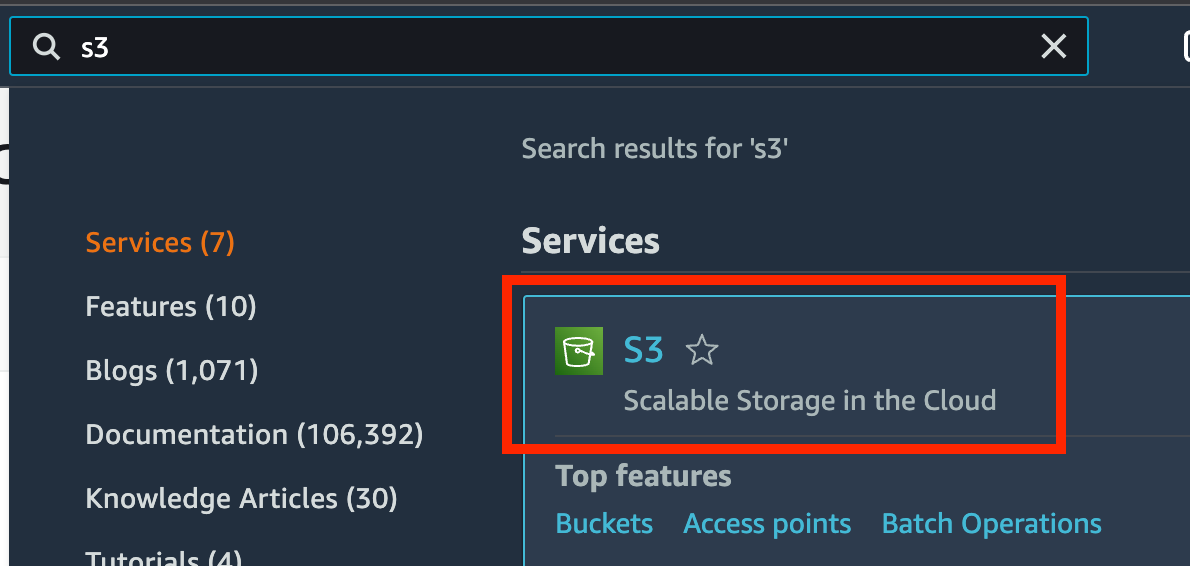This screenshot has height=566, width=1190.
Task: Click the cut-off icon right of search bar
Action: tap(1186, 47)
